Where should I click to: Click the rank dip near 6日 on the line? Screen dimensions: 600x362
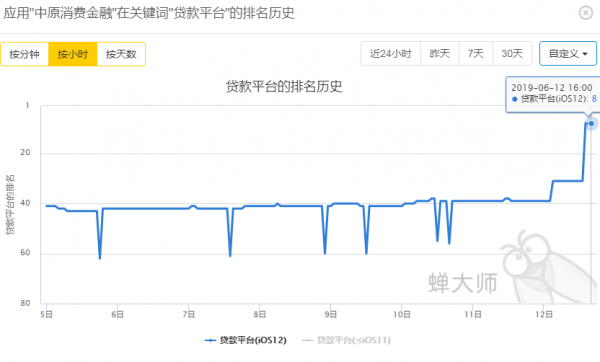[100, 259]
